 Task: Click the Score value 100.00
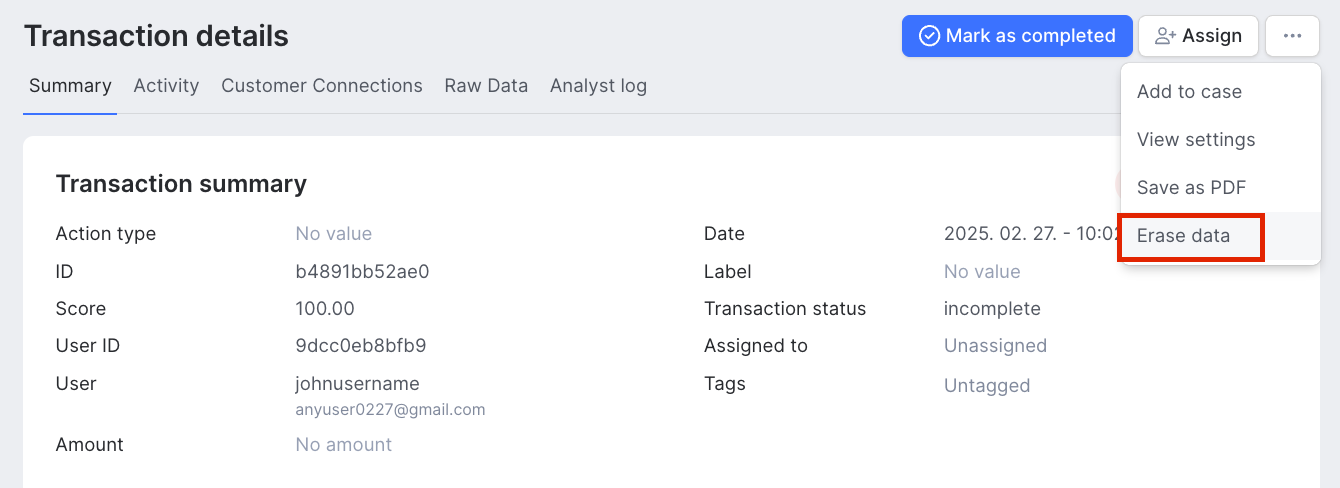coord(325,309)
